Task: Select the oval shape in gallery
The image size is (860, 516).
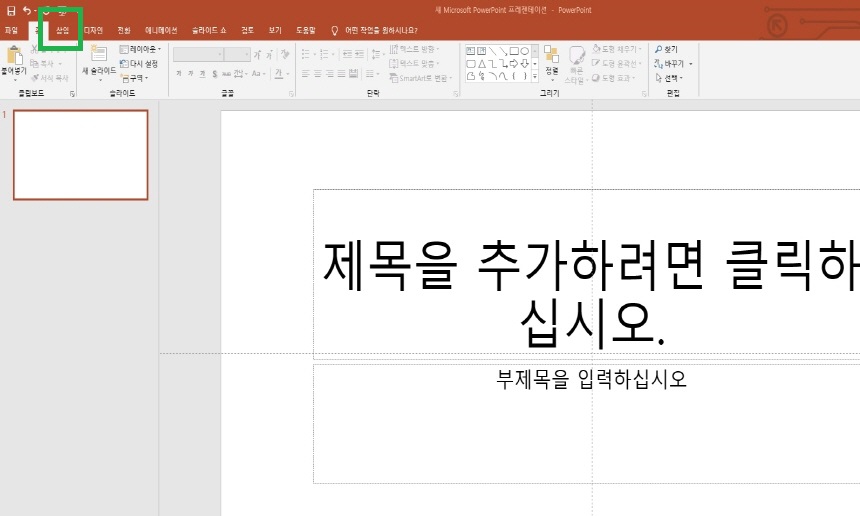Action: click(x=525, y=51)
